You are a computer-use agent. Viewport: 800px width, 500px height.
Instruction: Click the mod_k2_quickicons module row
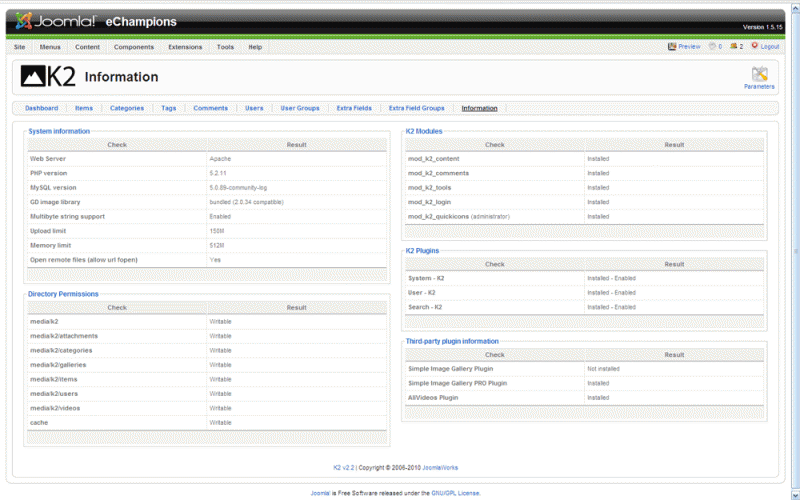click(x=584, y=216)
